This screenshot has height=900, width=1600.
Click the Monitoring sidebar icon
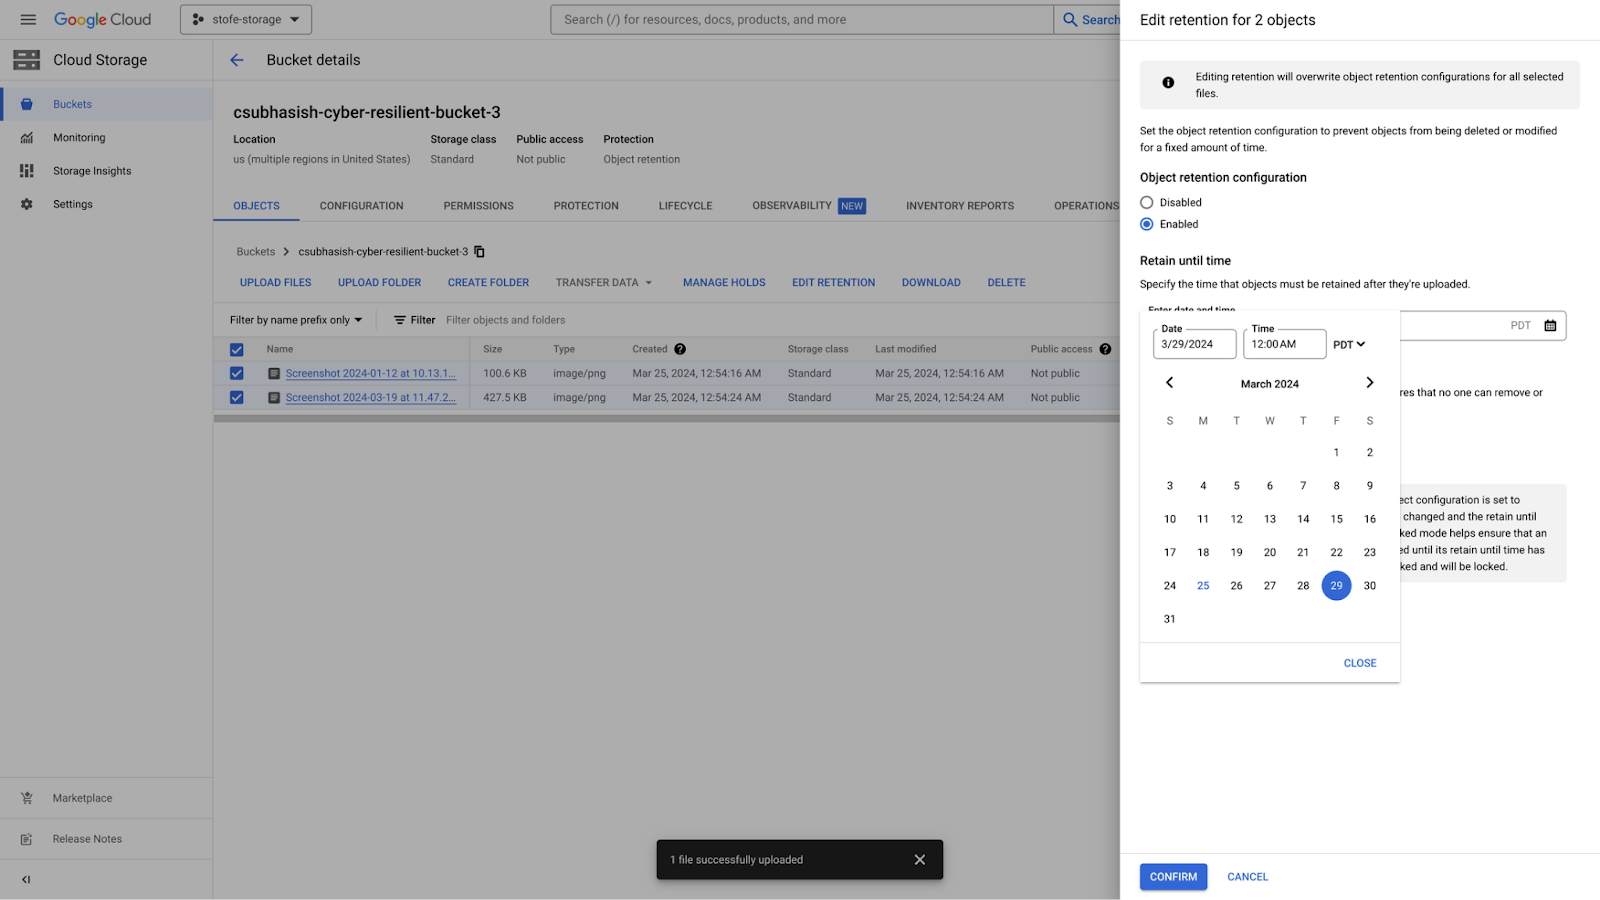click(x=27, y=138)
